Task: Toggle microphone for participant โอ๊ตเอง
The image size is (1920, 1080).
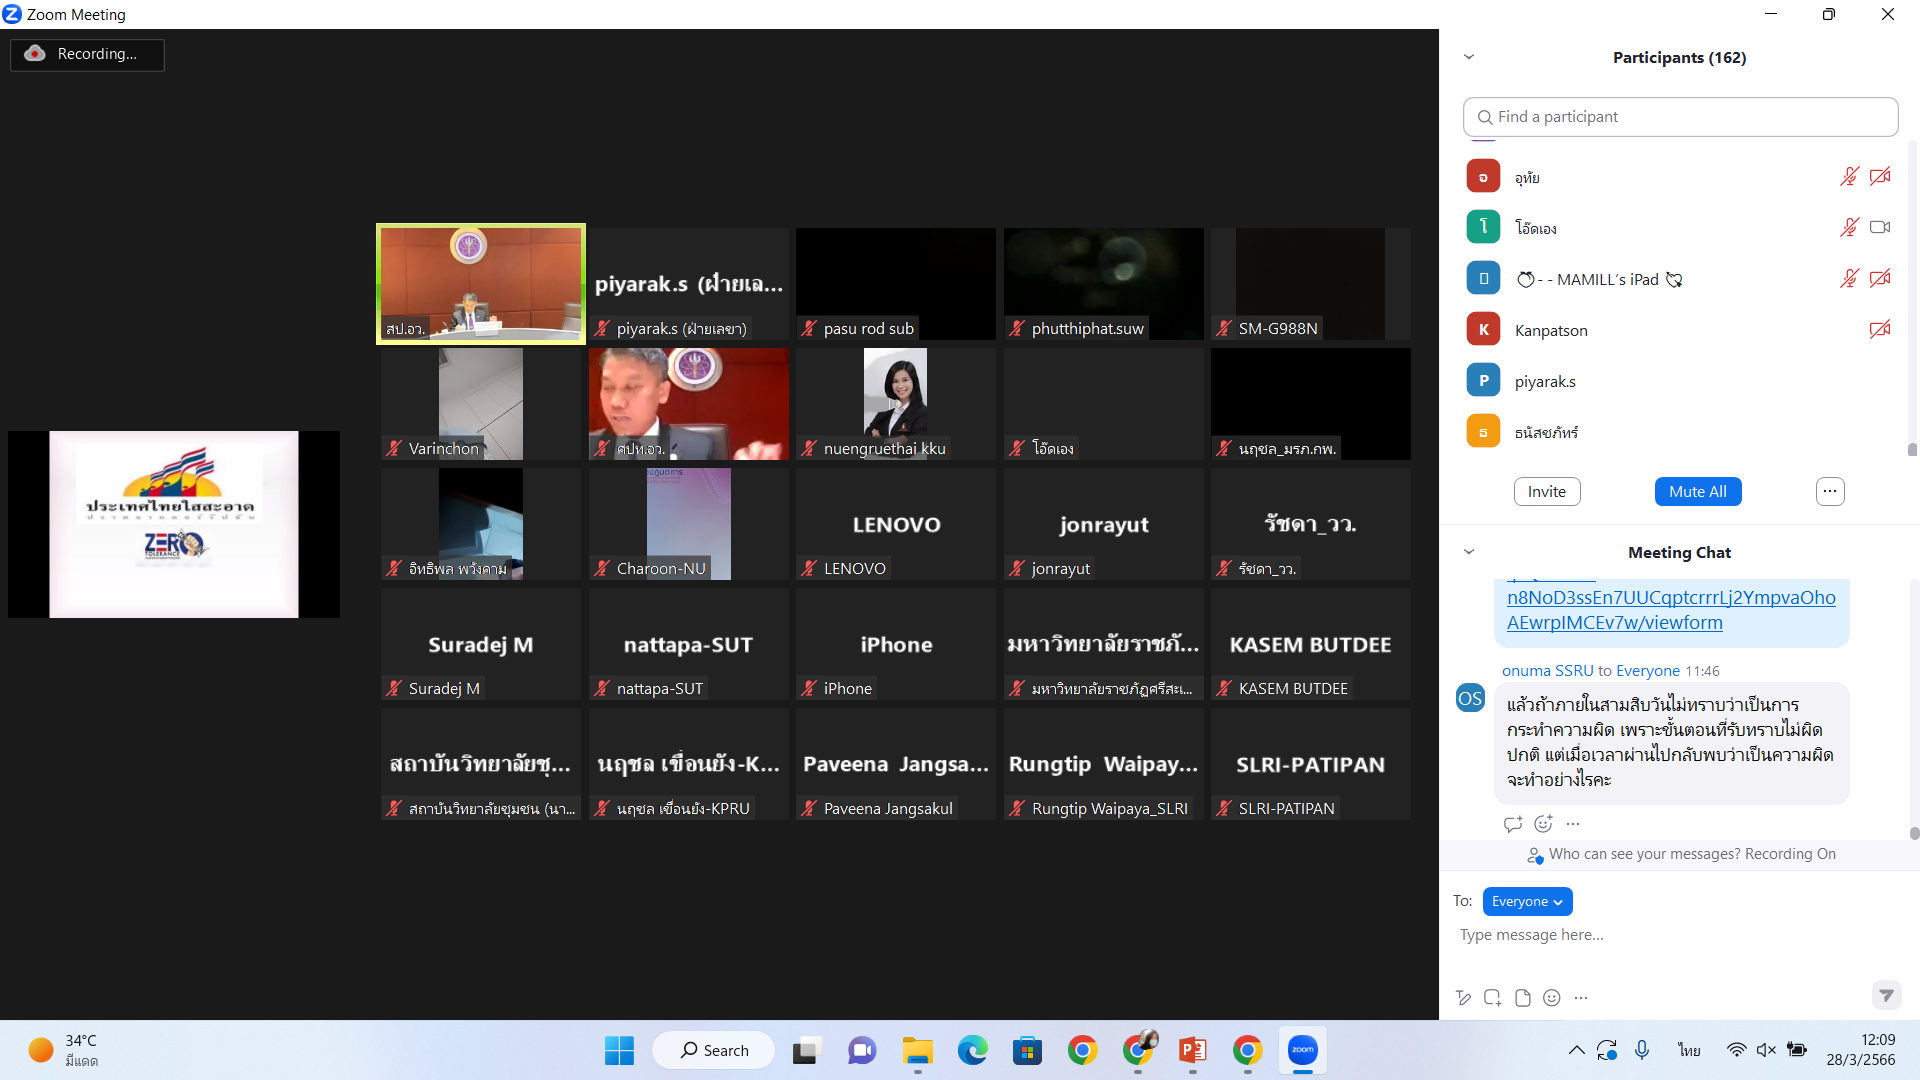Action: pyautogui.click(x=1849, y=228)
